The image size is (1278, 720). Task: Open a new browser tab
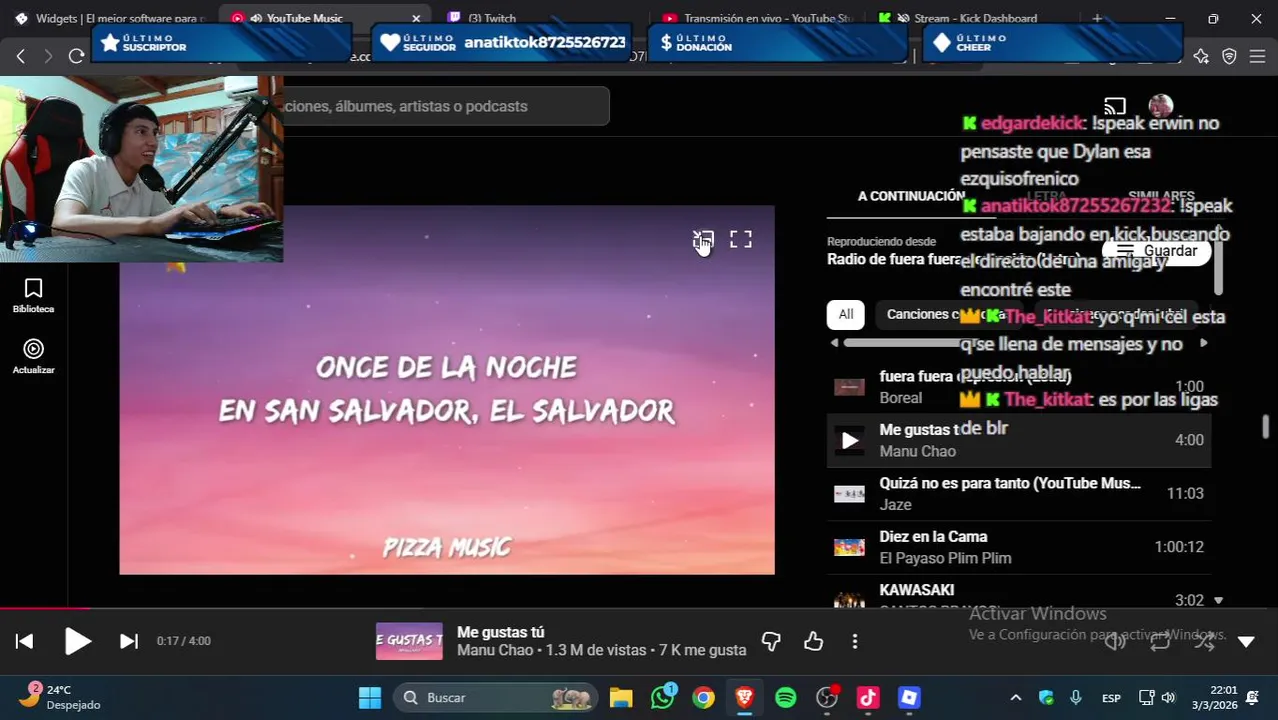tap(1097, 18)
